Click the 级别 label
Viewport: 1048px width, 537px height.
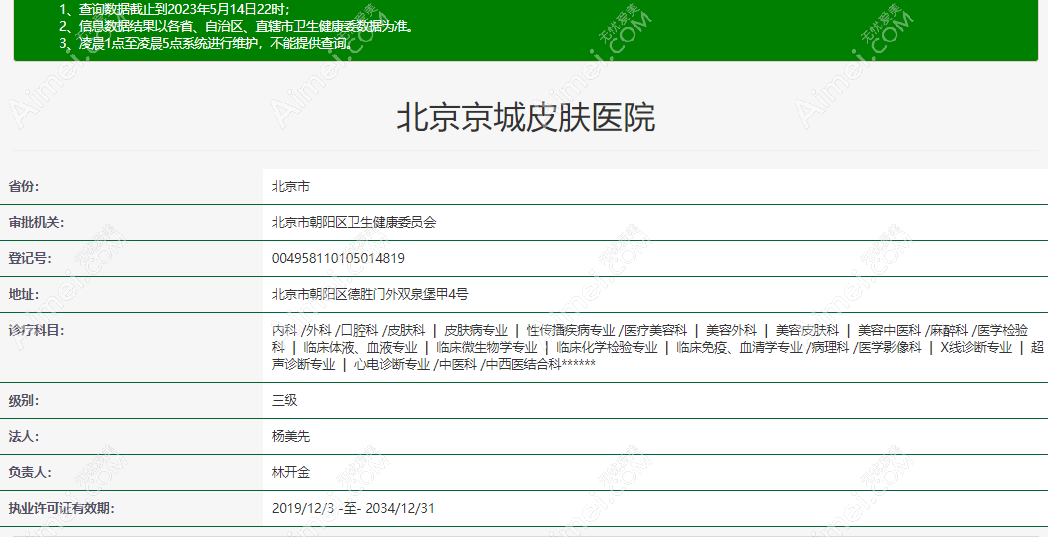24,401
